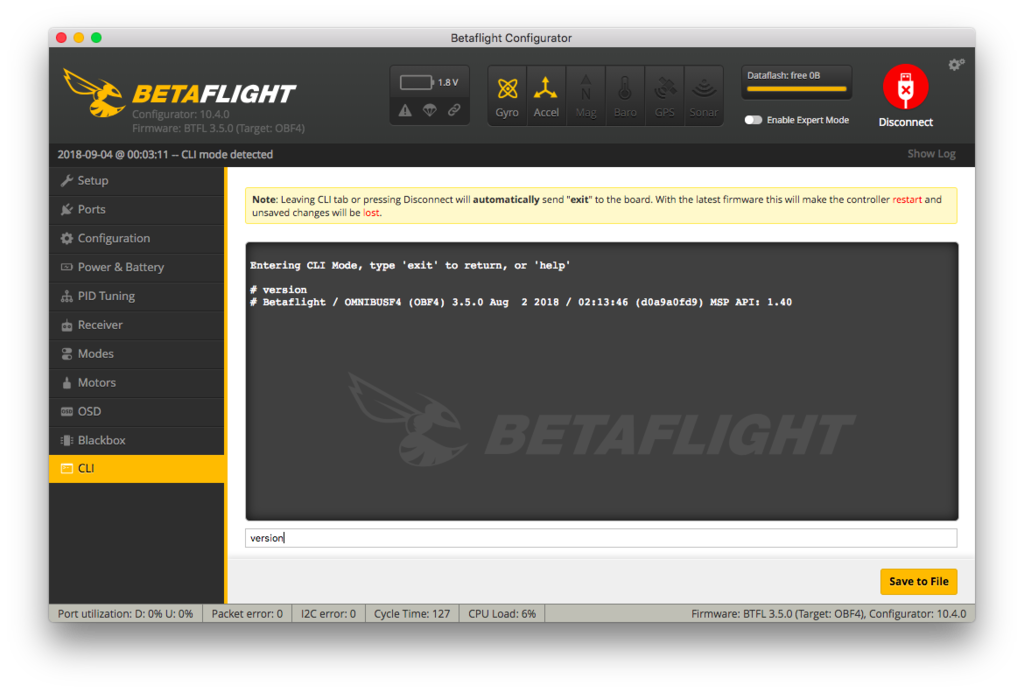Open the Modes tab

136,353
